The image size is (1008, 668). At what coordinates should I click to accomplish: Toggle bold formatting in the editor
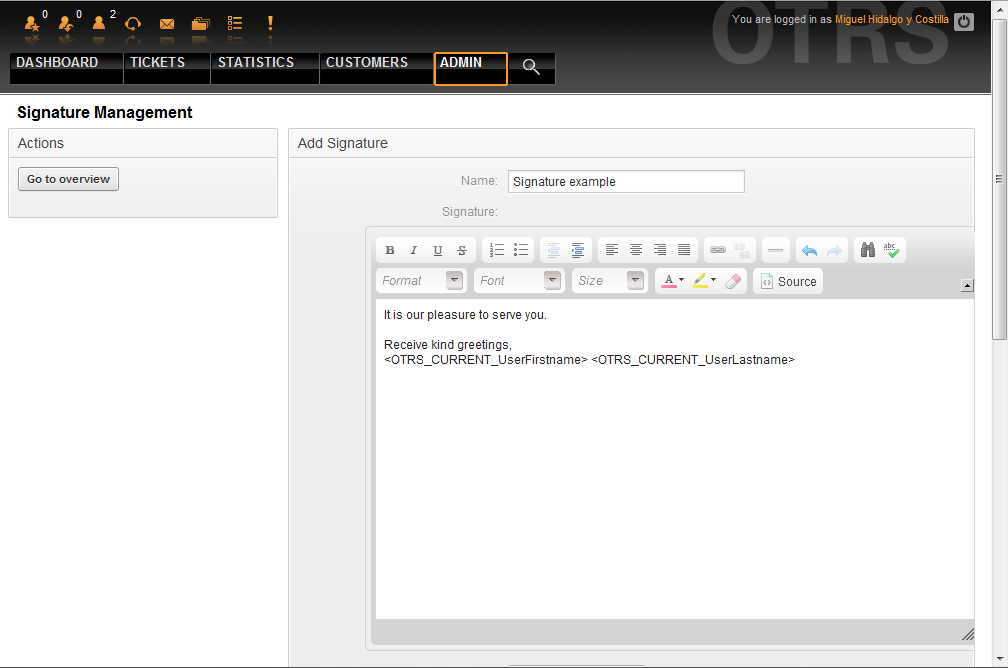click(x=390, y=250)
